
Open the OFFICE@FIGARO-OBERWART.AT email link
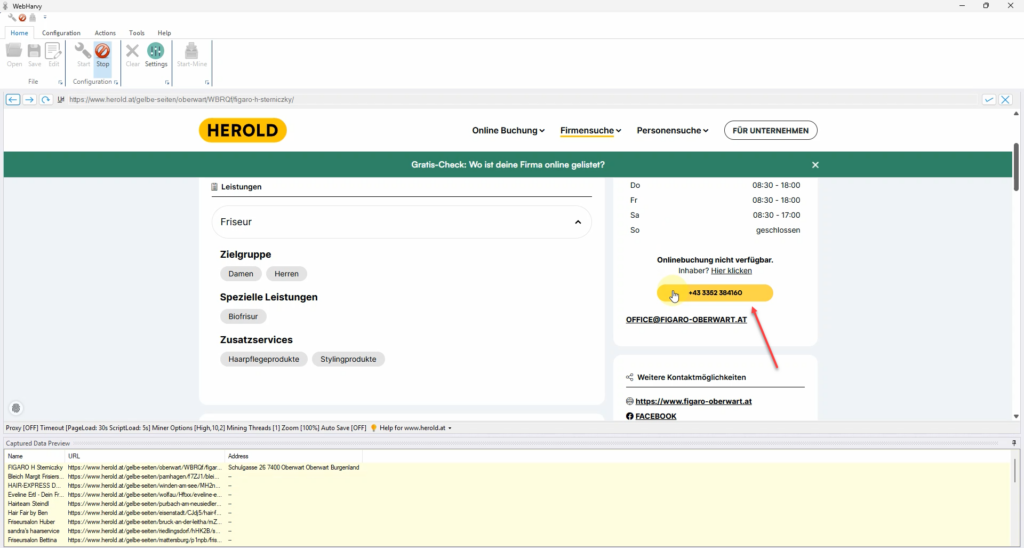[686, 319]
